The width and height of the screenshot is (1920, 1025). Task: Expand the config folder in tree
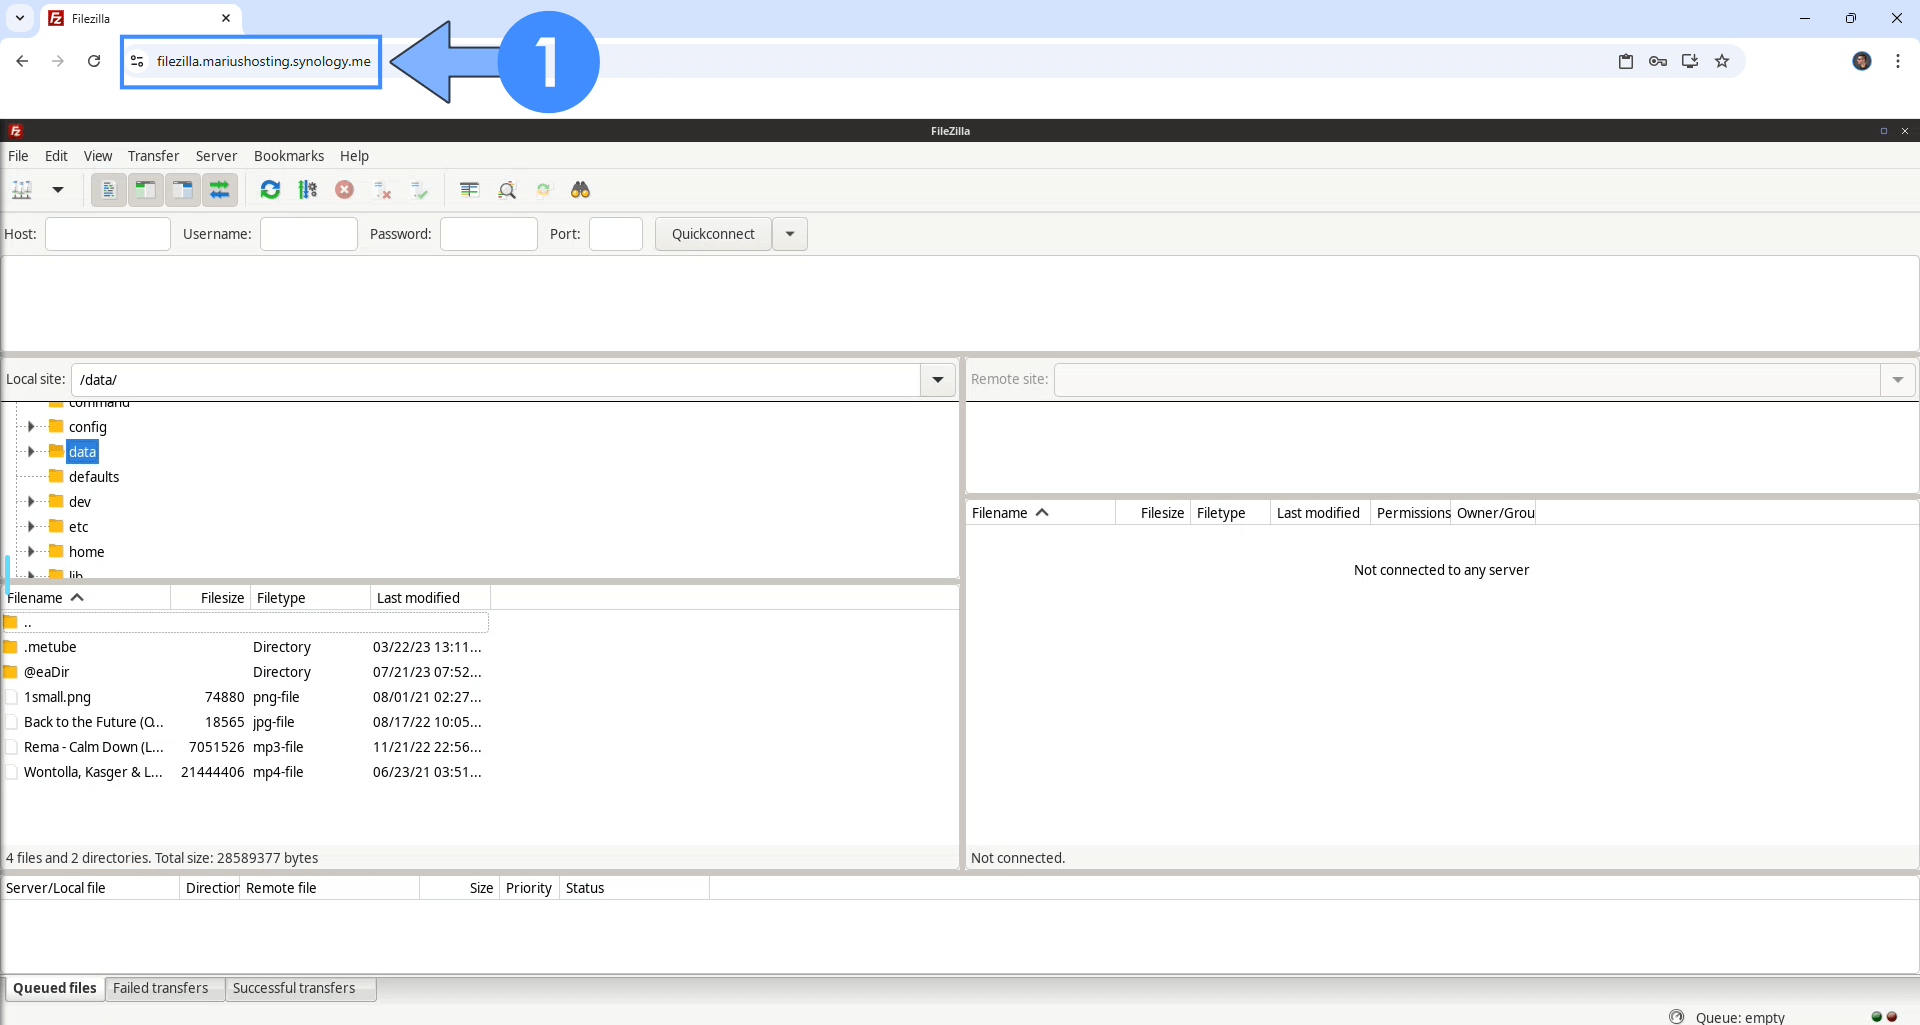click(x=31, y=427)
